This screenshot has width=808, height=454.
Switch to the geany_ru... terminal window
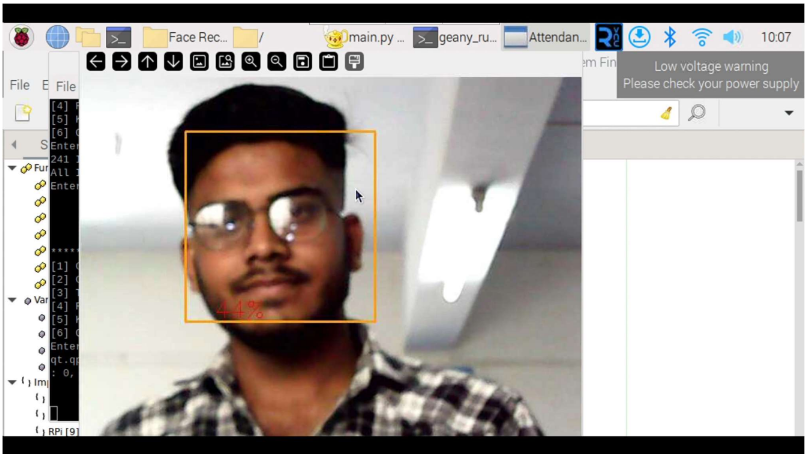[x=456, y=37]
